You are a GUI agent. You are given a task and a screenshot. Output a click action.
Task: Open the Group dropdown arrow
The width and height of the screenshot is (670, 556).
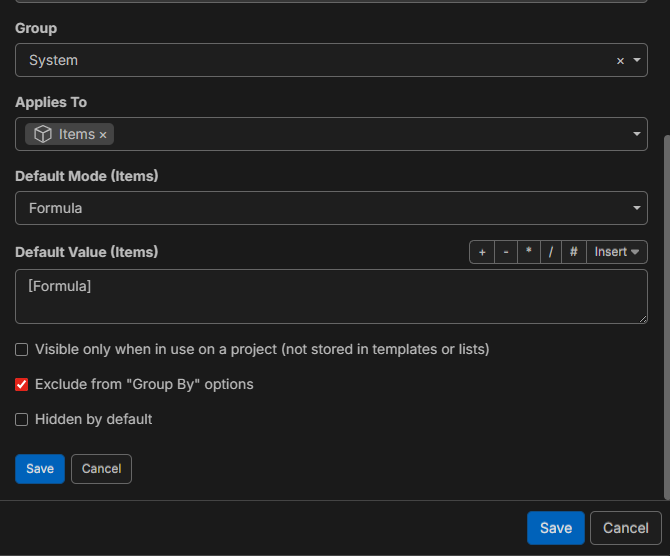[637, 60]
